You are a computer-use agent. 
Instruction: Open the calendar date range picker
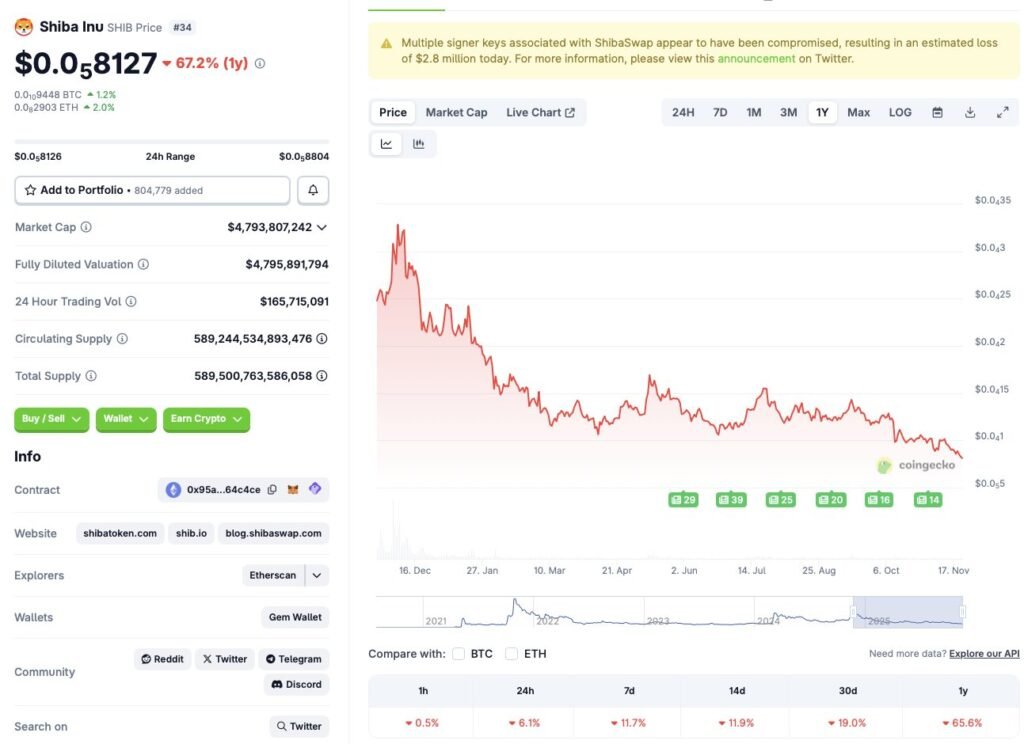(x=937, y=113)
